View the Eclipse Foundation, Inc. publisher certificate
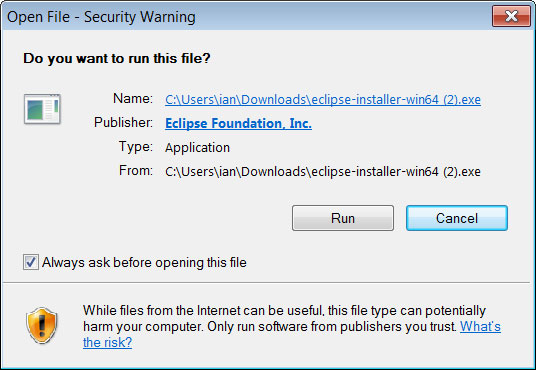This screenshot has height=370, width=536. pyautogui.click(x=238, y=123)
